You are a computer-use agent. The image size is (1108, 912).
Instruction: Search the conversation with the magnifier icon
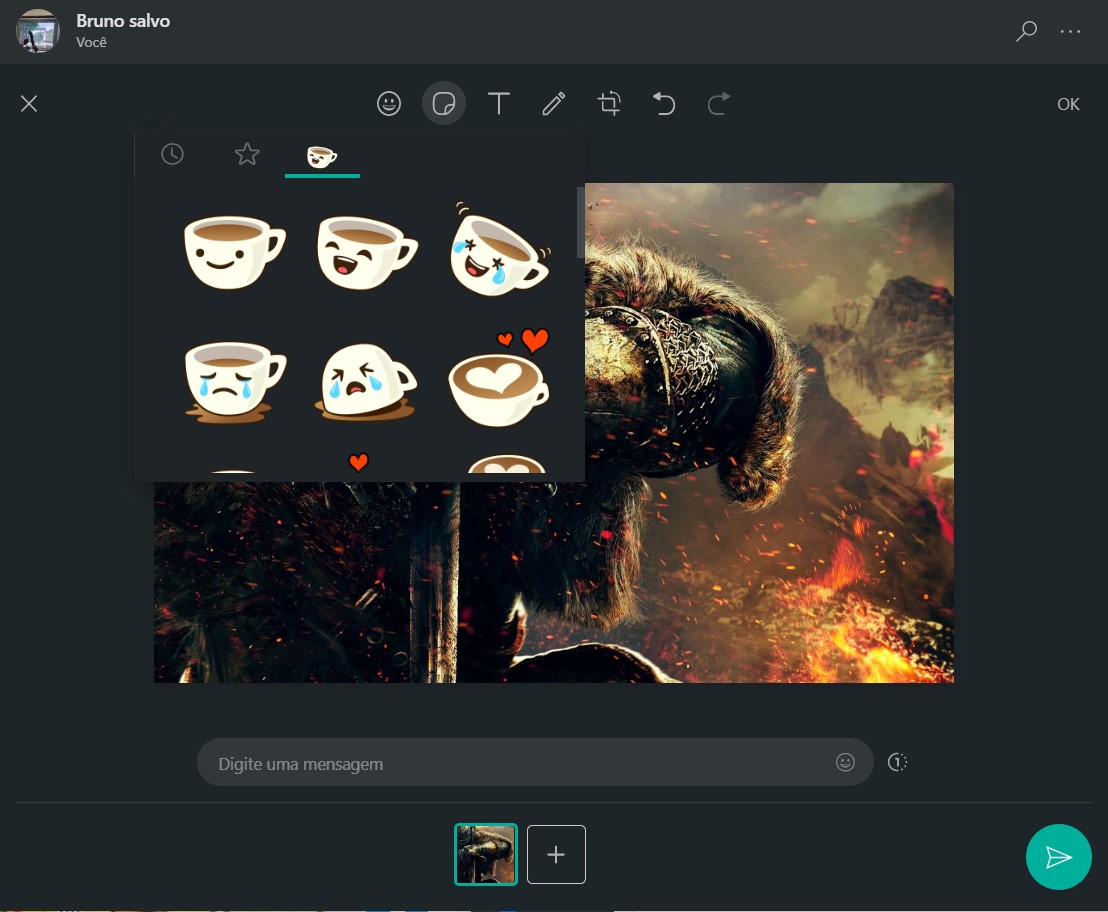[x=1026, y=31]
